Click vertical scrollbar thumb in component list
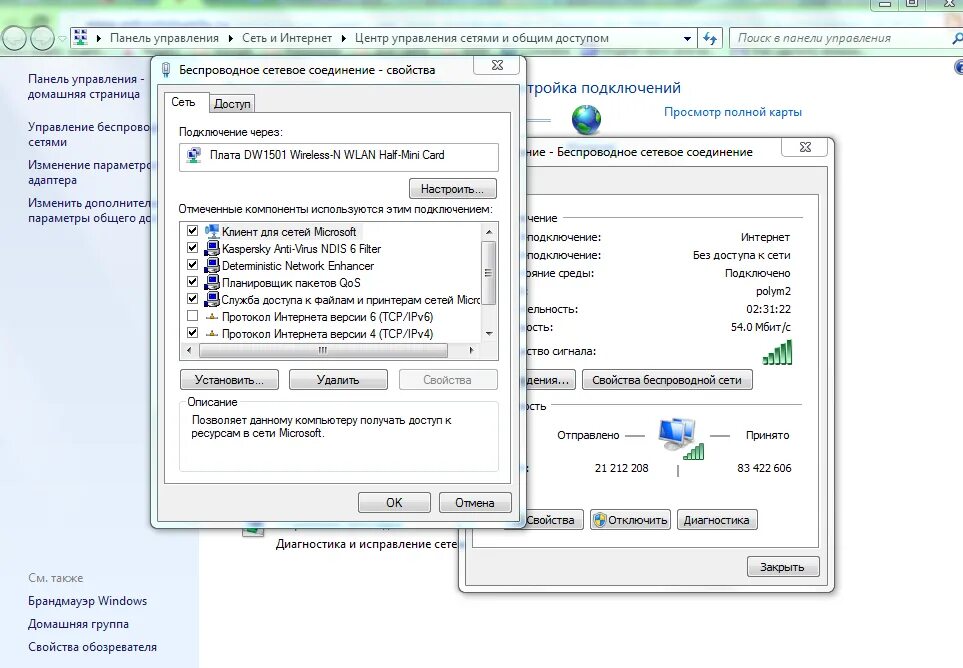 (489, 273)
